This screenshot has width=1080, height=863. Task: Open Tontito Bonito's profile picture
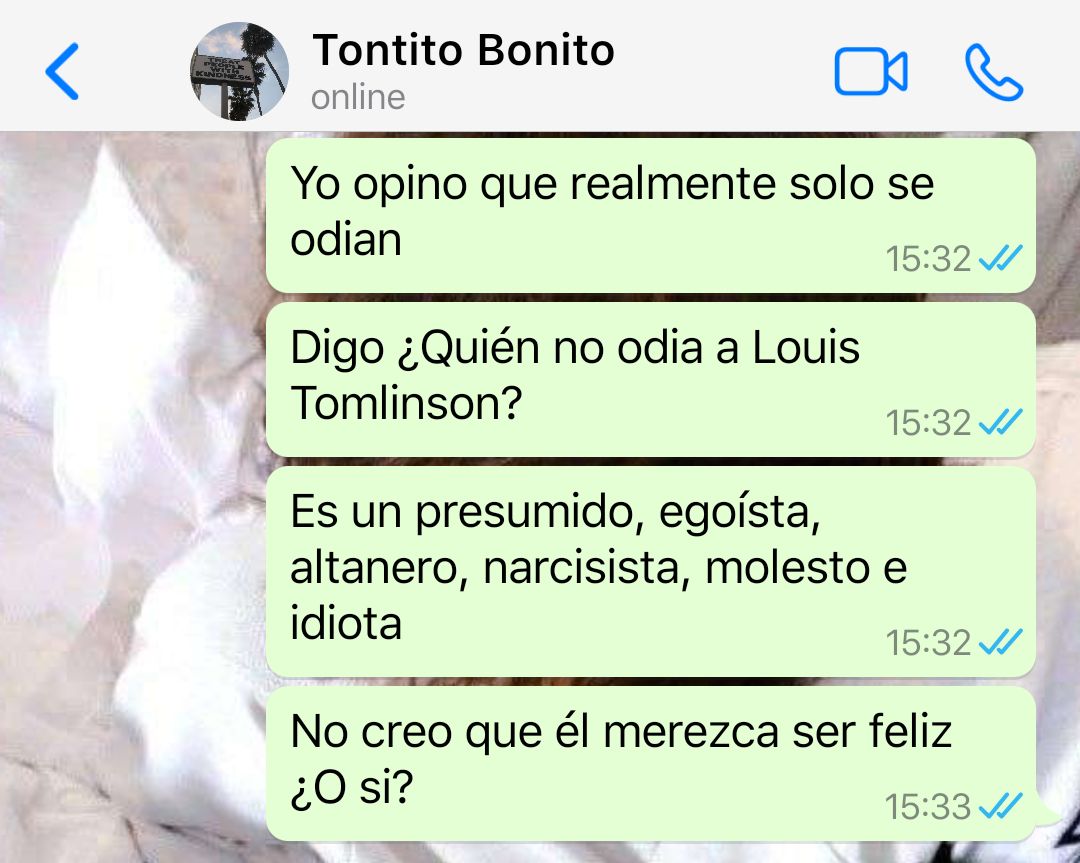click(x=239, y=71)
